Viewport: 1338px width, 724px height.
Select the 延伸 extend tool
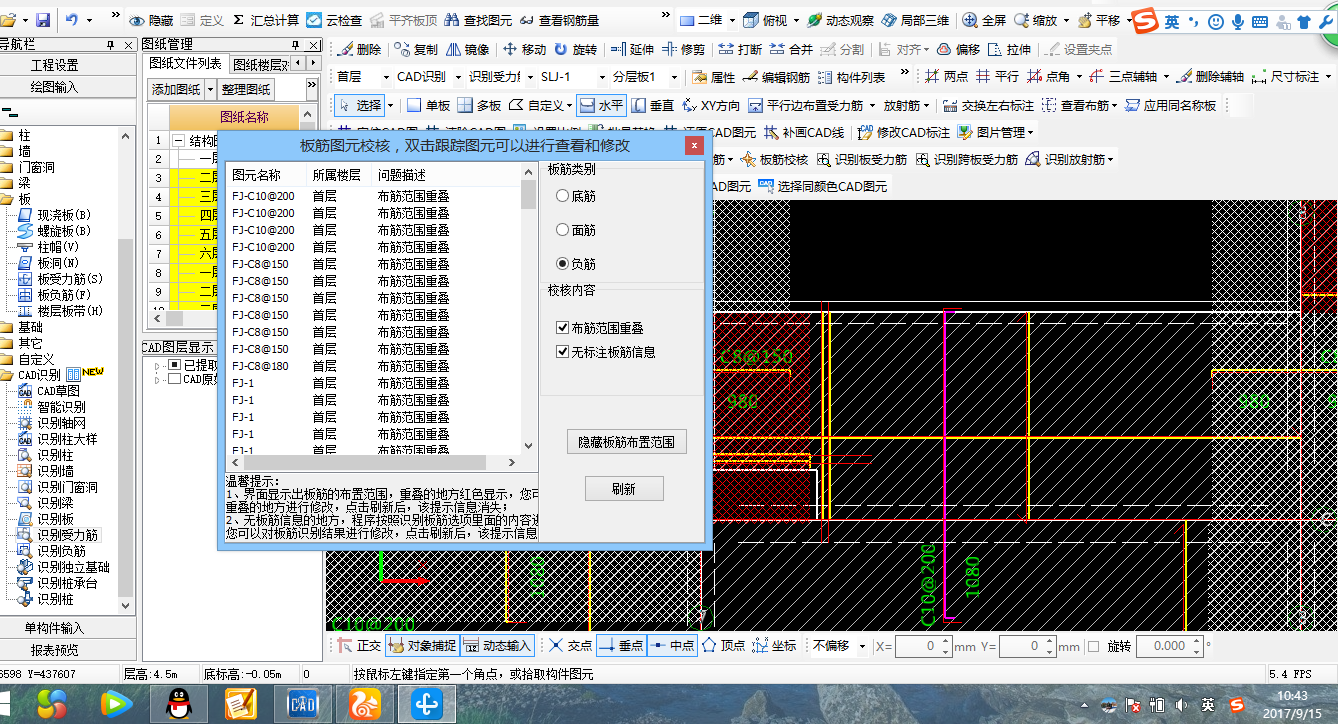pos(631,49)
